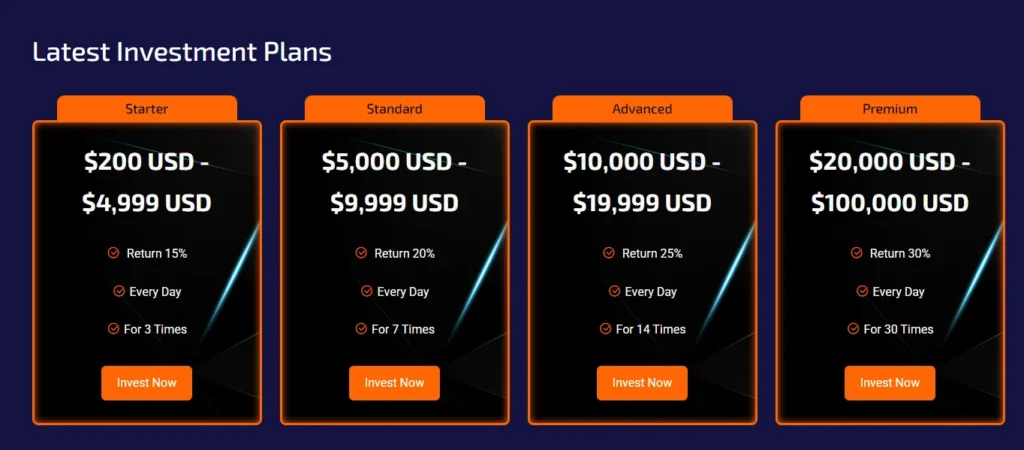This screenshot has height=450, width=1024.
Task: Click the $200 USD - $4,999 USD amount
Action: (x=147, y=182)
